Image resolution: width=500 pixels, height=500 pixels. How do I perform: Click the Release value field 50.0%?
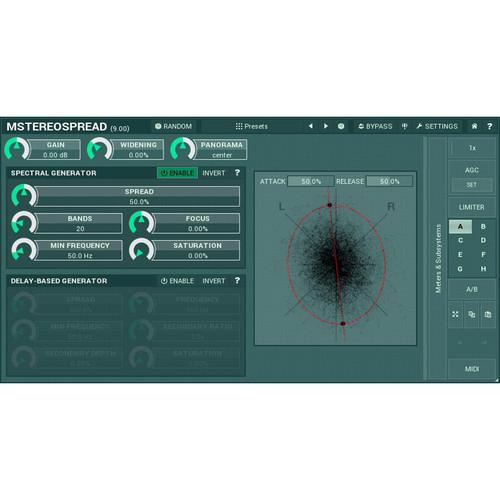click(389, 181)
